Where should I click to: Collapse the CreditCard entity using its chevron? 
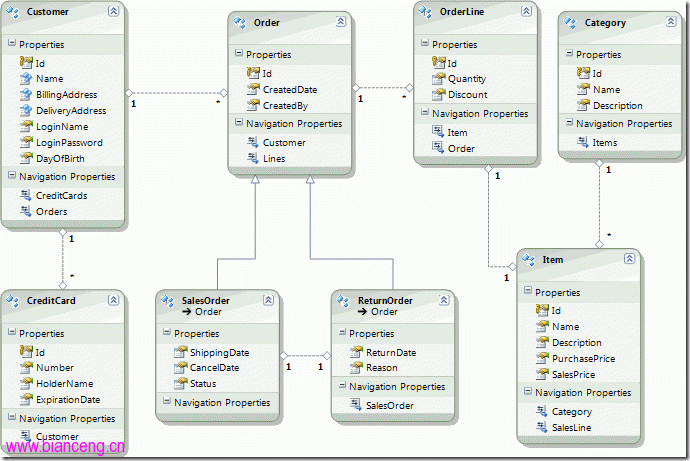114,300
